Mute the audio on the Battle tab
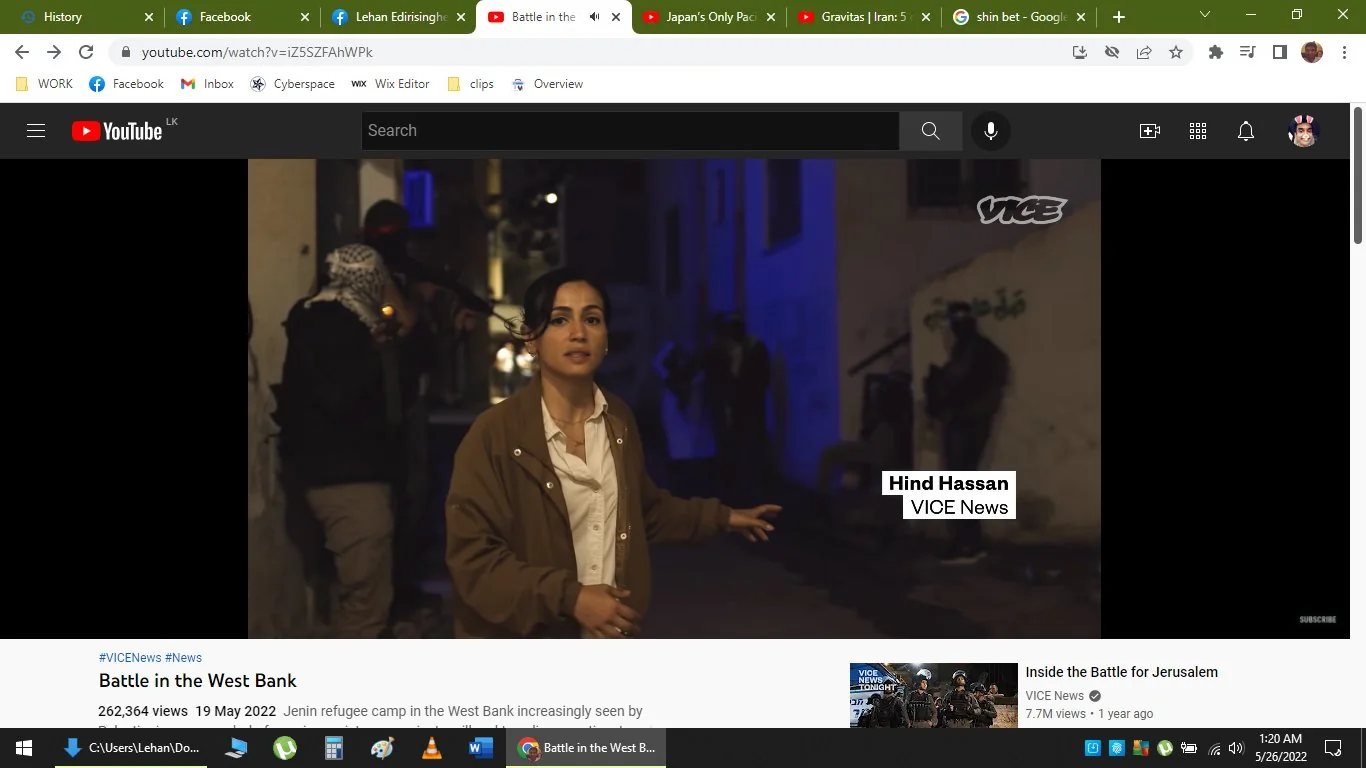Image resolution: width=1366 pixels, height=768 pixels. 595,17
